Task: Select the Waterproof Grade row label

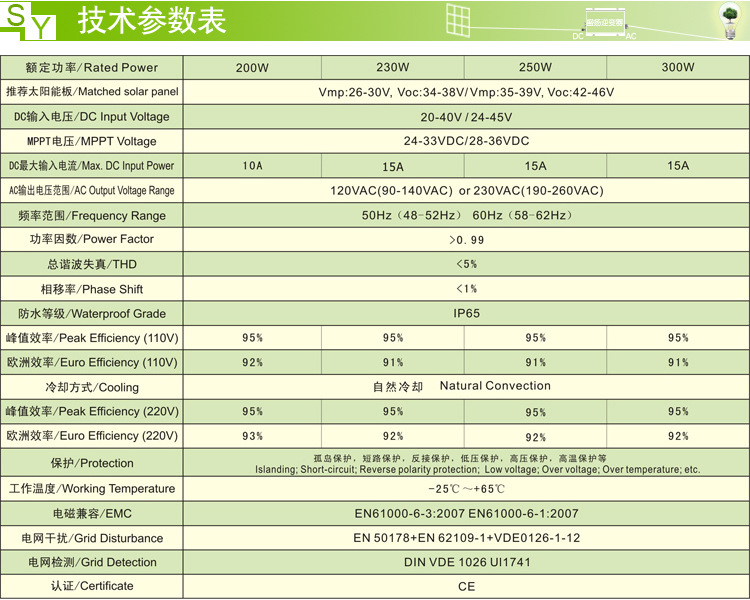Action: (x=92, y=313)
